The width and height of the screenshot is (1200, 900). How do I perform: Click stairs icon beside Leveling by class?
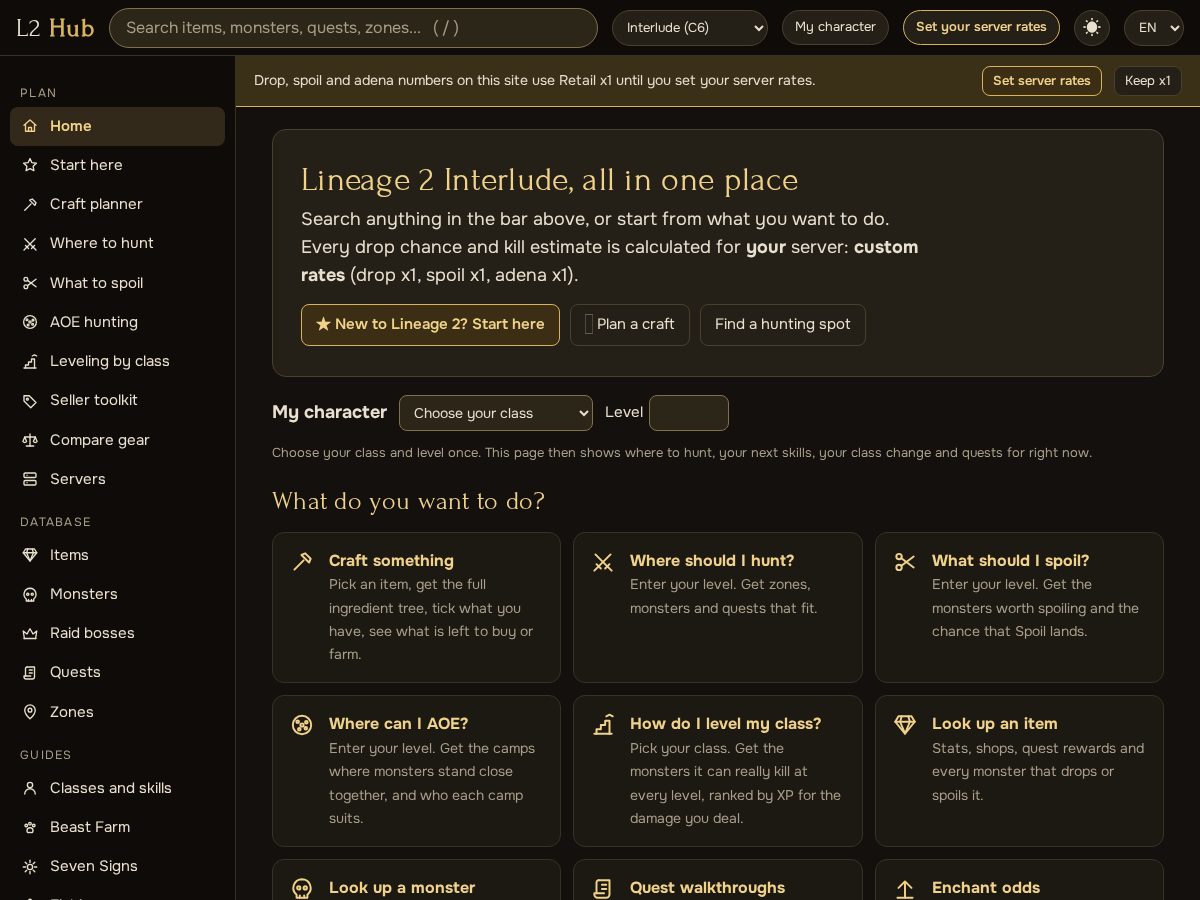(x=30, y=361)
